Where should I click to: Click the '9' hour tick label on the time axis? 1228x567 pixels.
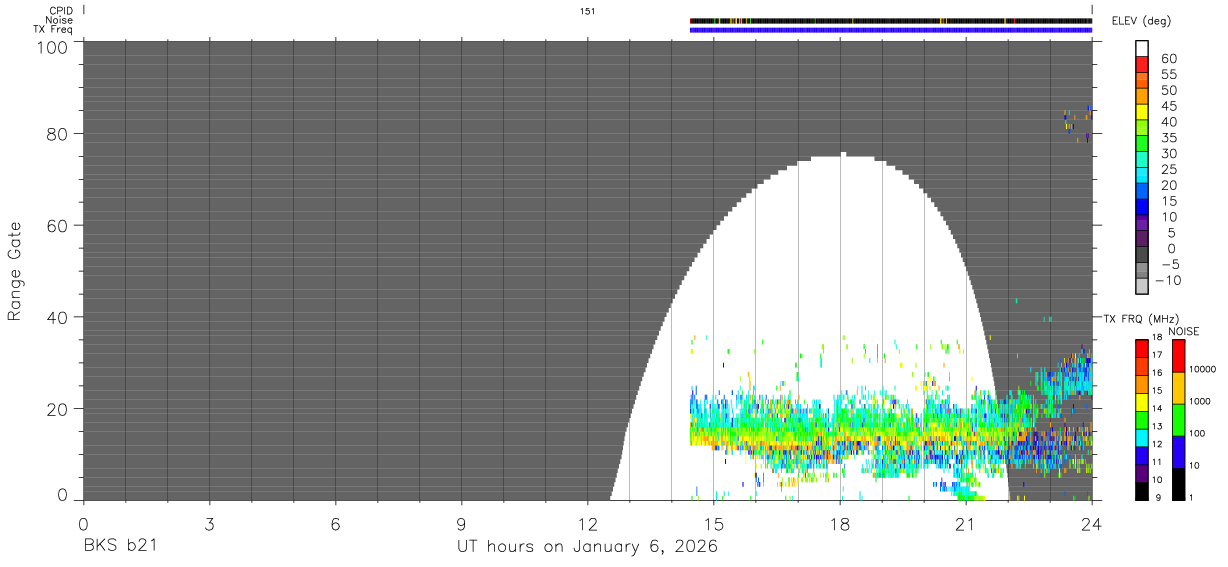point(461,523)
